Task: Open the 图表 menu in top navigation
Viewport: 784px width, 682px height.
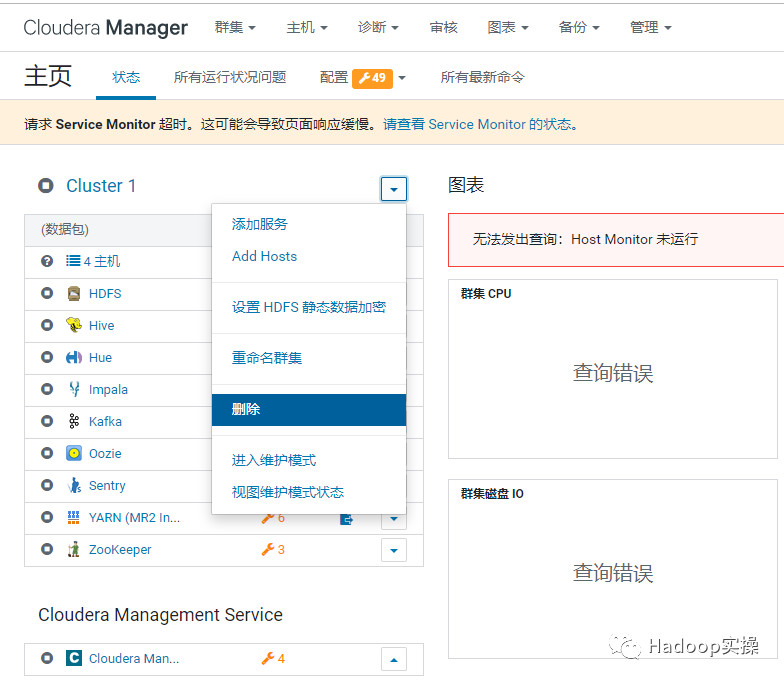Action: tap(508, 27)
